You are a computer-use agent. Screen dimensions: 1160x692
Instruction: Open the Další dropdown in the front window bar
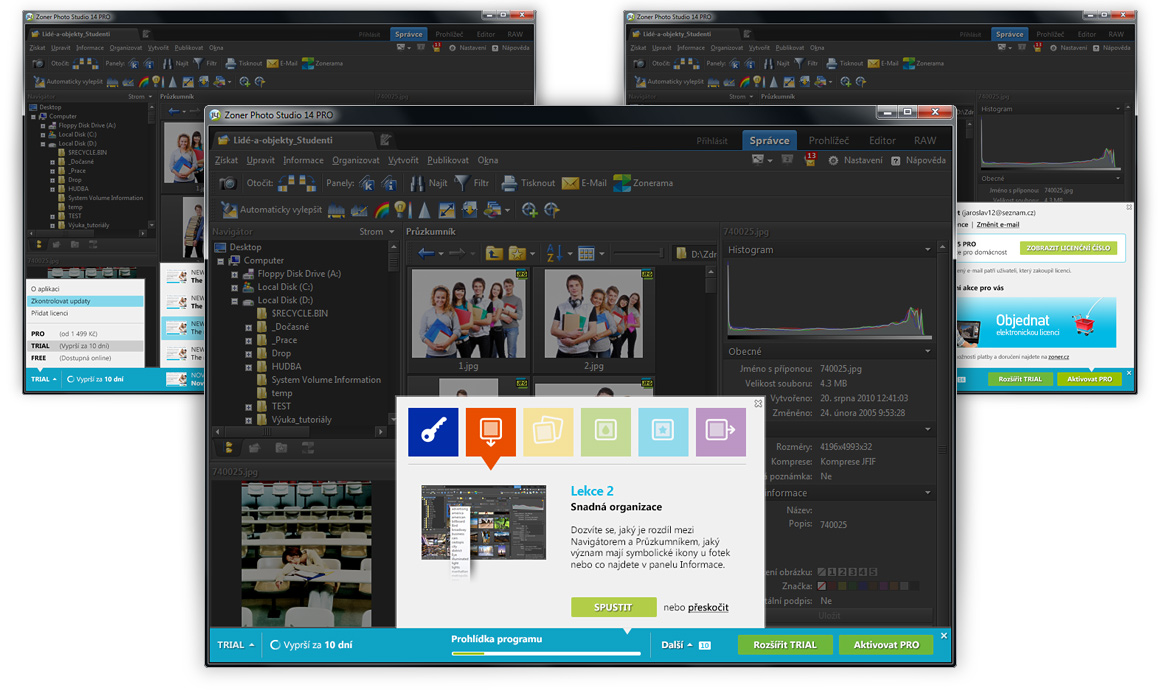pyautogui.click(x=685, y=645)
